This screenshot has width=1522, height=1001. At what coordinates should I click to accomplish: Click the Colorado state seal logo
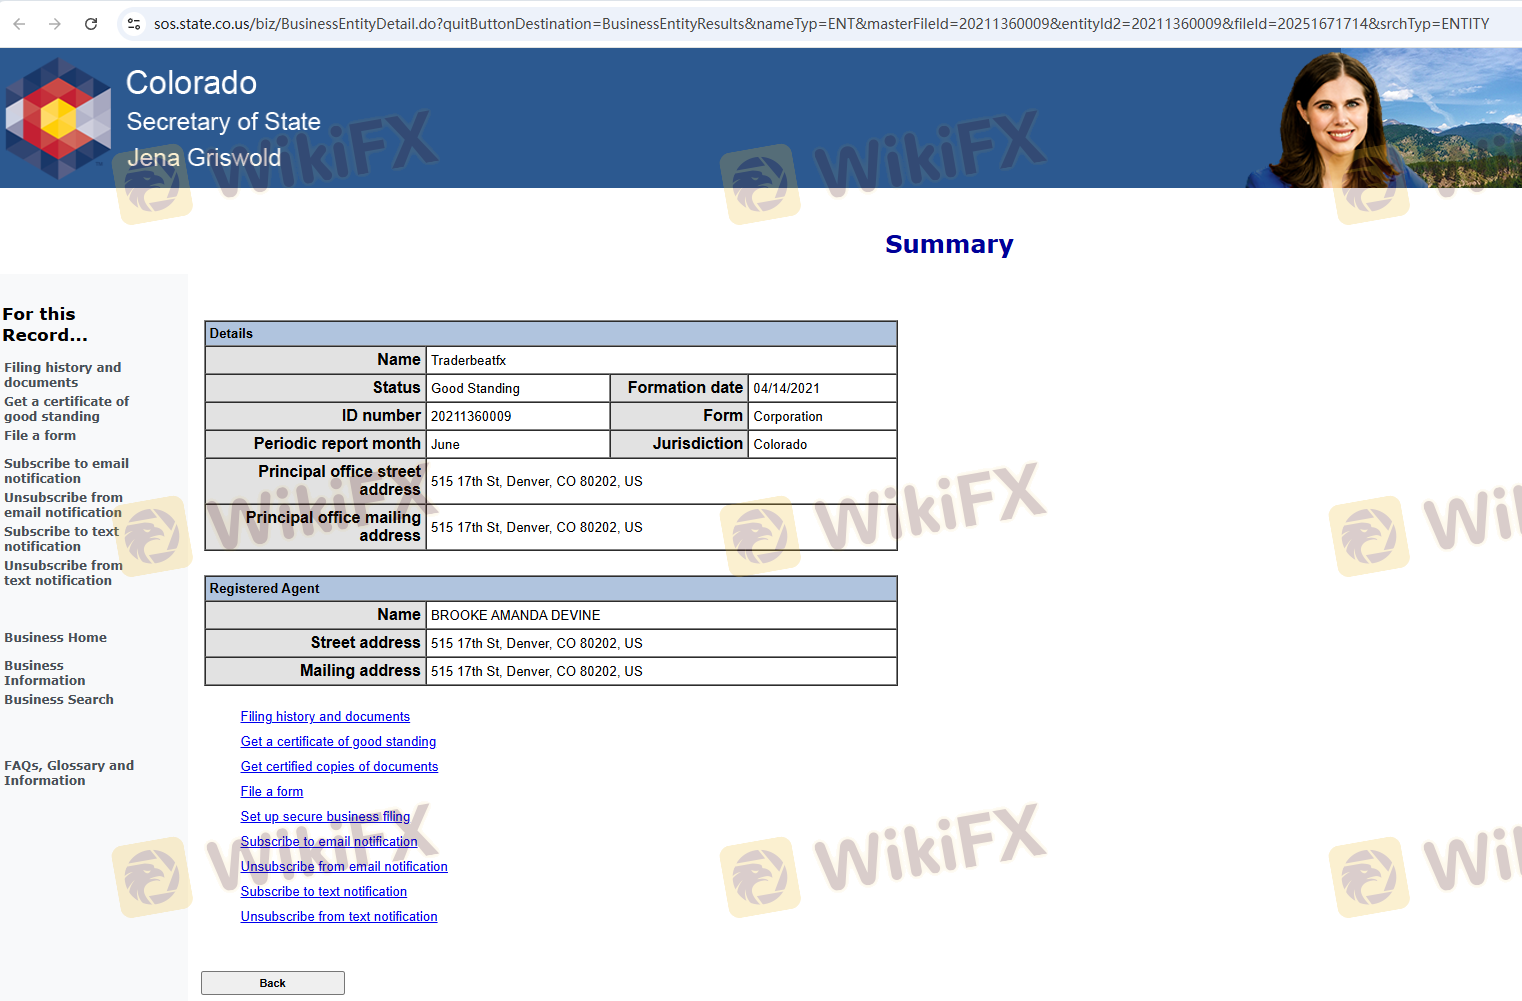click(58, 118)
